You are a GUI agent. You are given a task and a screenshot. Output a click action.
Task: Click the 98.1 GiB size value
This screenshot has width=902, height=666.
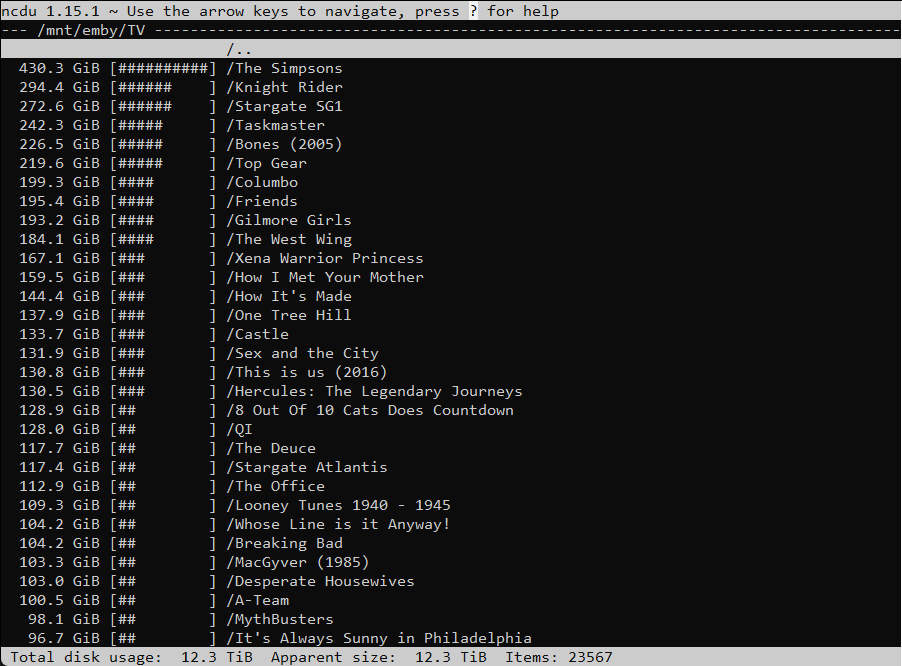(64, 619)
